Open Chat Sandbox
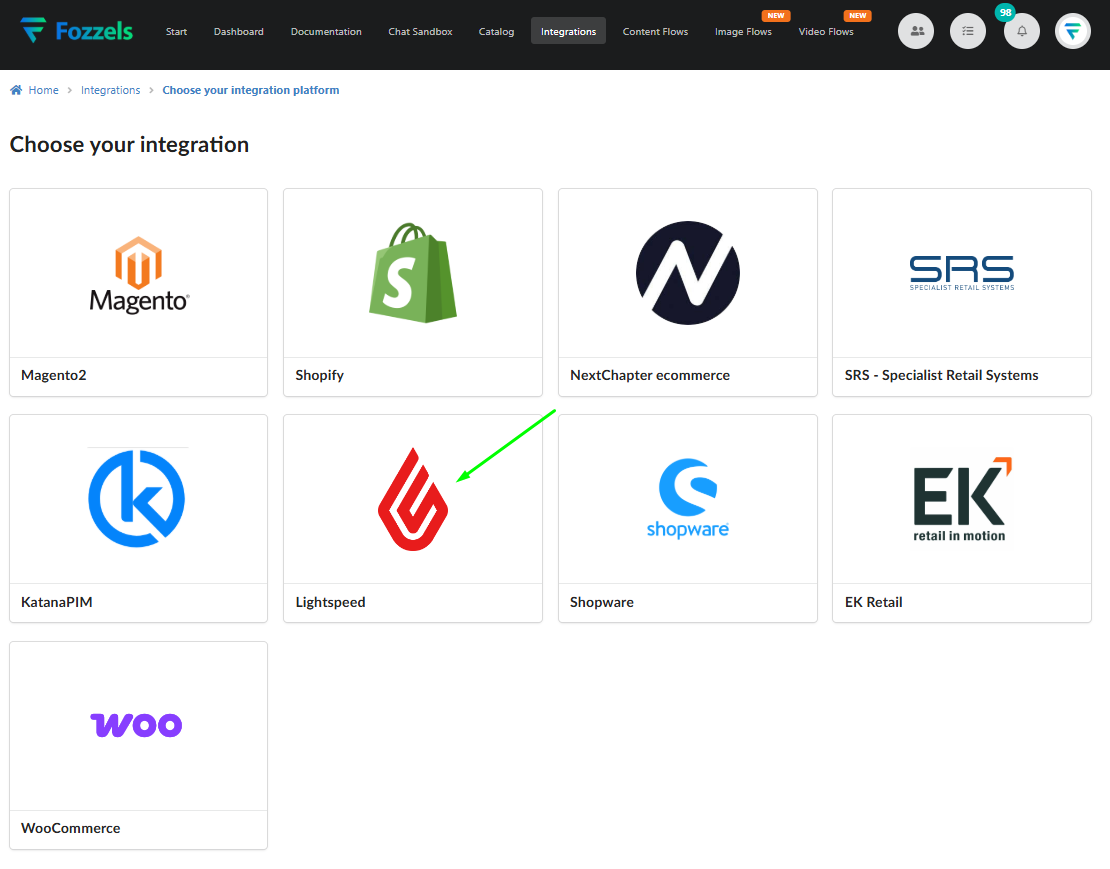 pyautogui.click(x=420, y=31)
